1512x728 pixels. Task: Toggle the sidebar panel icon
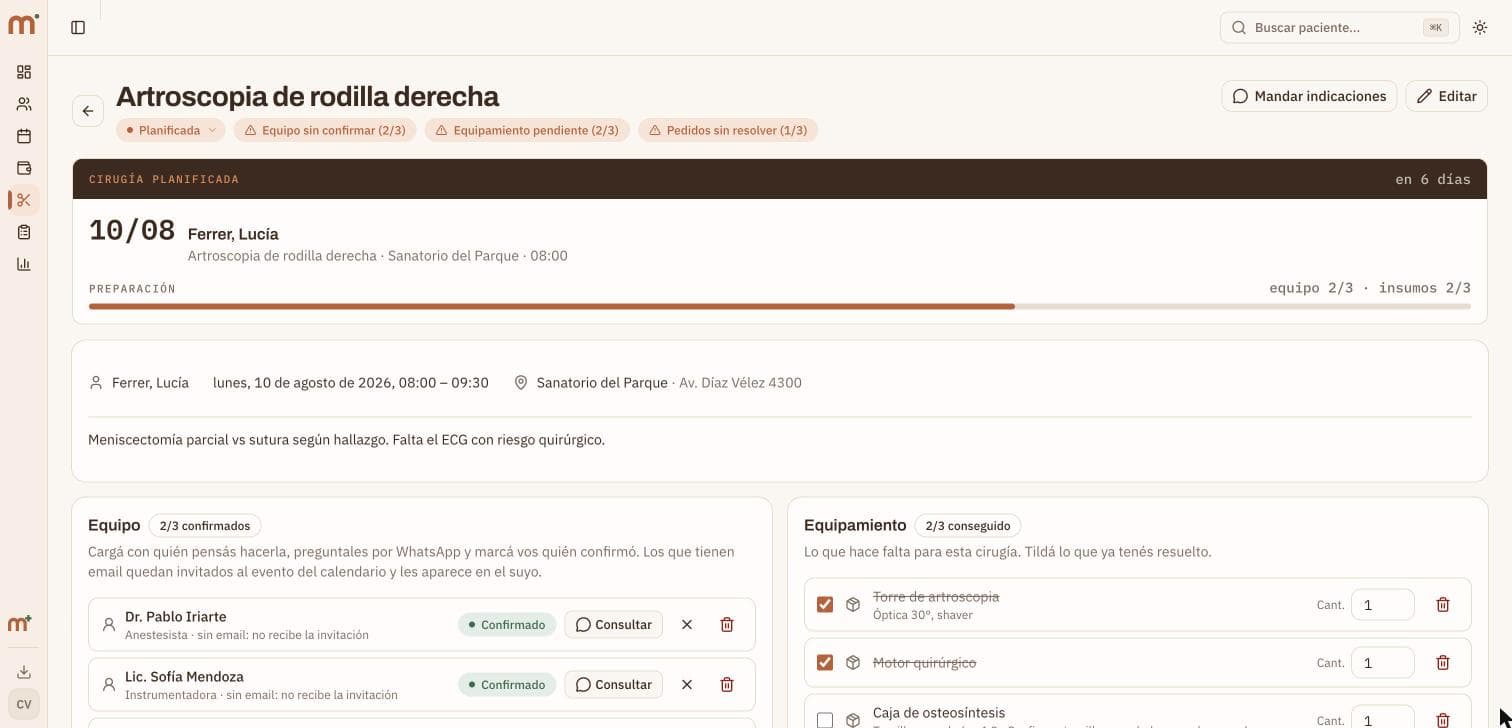[x=78, y=28]
